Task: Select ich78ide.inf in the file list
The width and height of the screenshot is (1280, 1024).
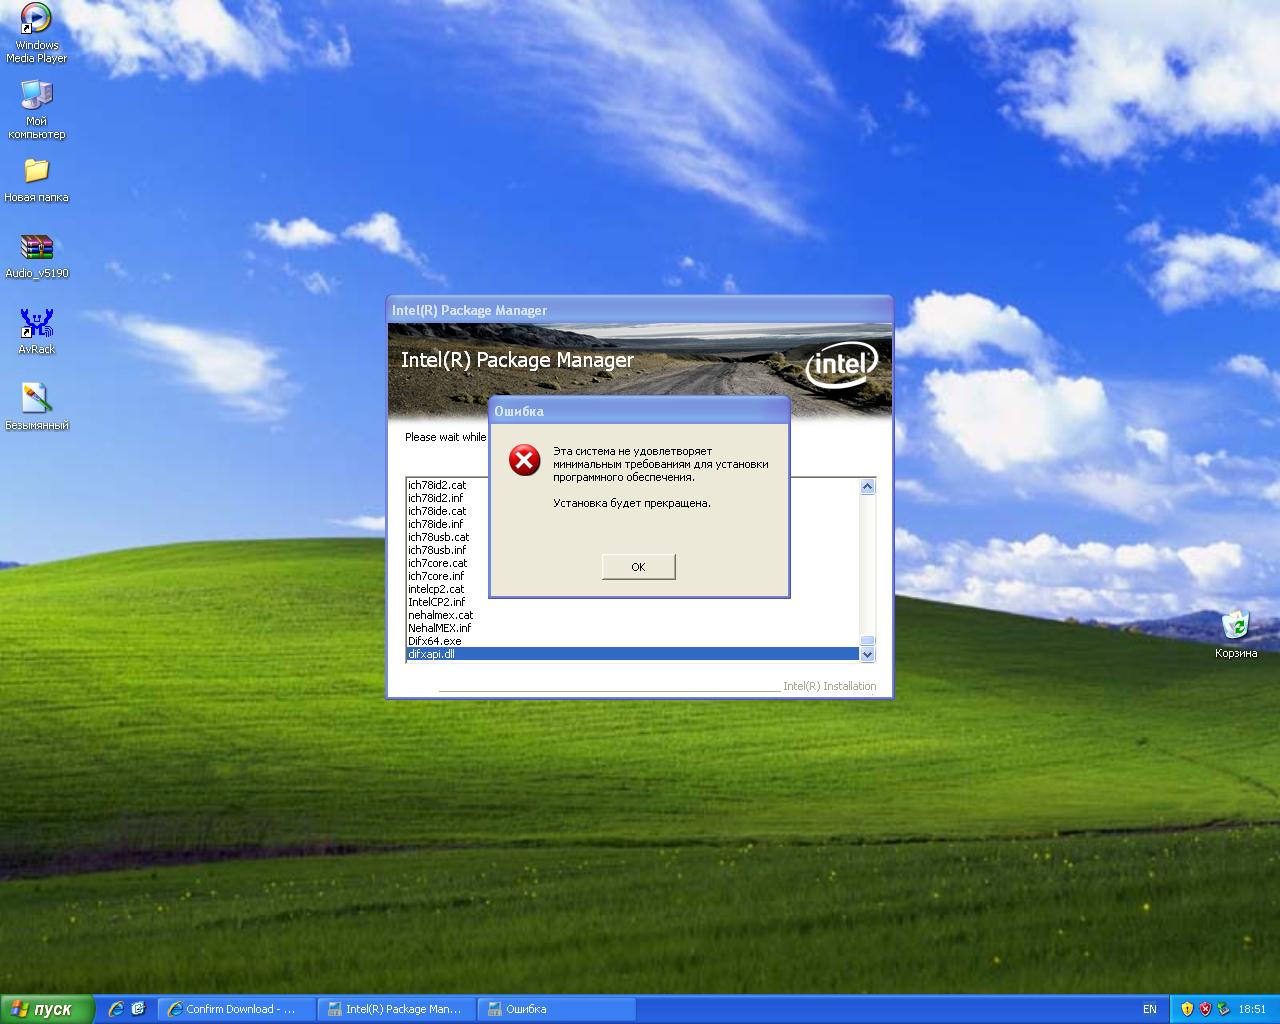Action: pyautogui.click(x=436, y=524)
